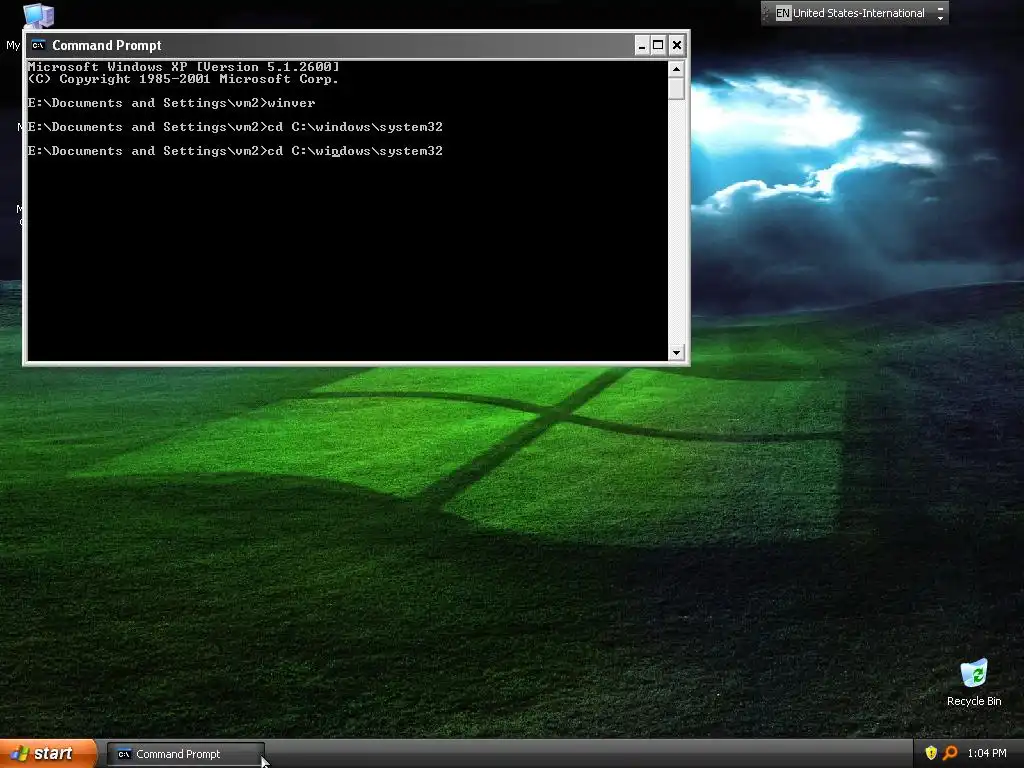Image resolution: width=1024 pixels, height=768 pixels.
Task: Click the Recycle Bin label text
Action: pyautogui.click(x=974, y=701)
